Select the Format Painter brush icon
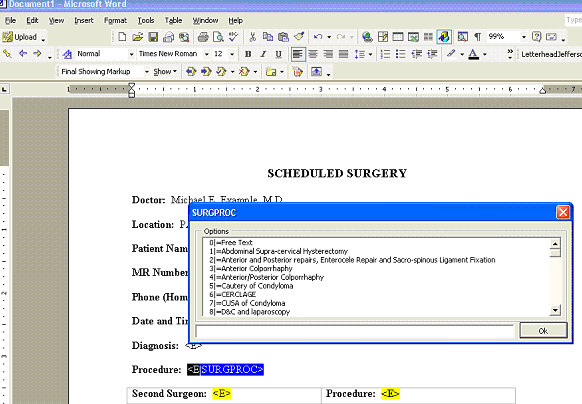This screenshot has height=404, width=582. [299, 37]
